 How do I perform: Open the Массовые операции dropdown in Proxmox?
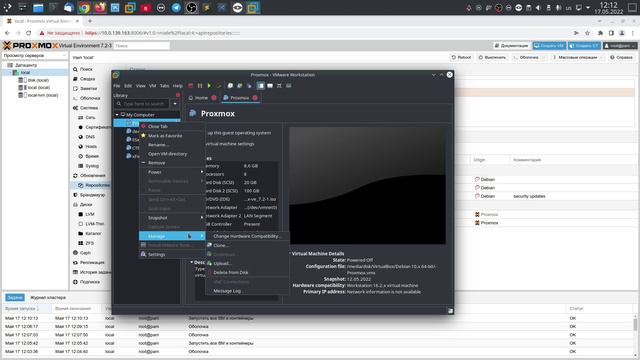click(577, 58)
